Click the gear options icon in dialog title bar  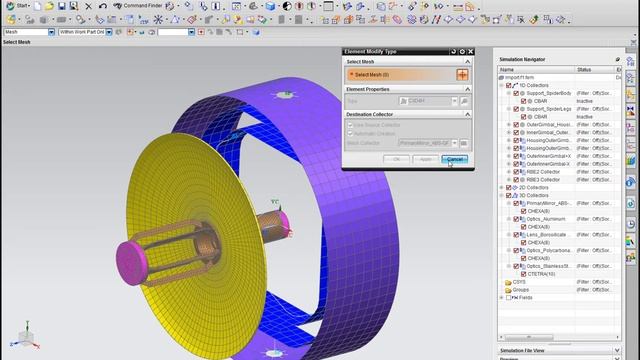point(462,51)
